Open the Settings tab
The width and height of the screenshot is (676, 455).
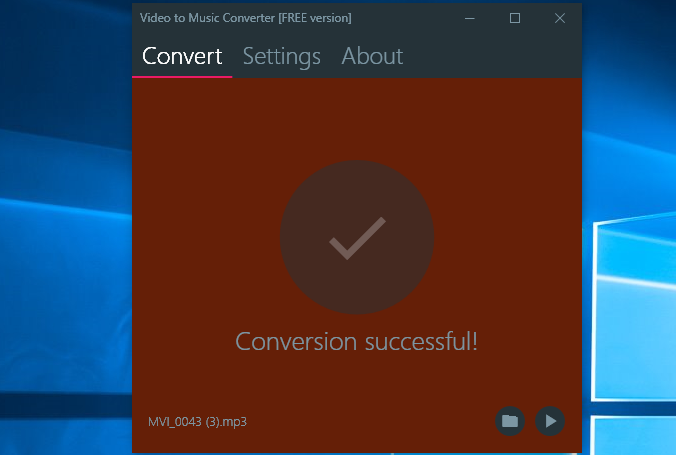(x=282, y=56)
